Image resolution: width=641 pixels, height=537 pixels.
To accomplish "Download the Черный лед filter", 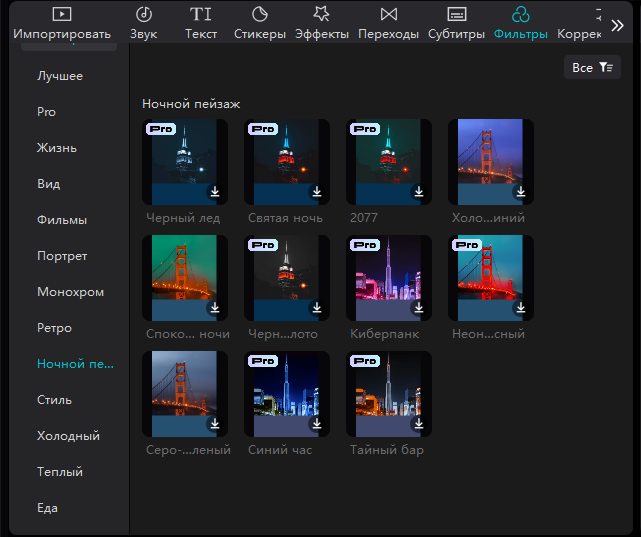I will [215, 192].
